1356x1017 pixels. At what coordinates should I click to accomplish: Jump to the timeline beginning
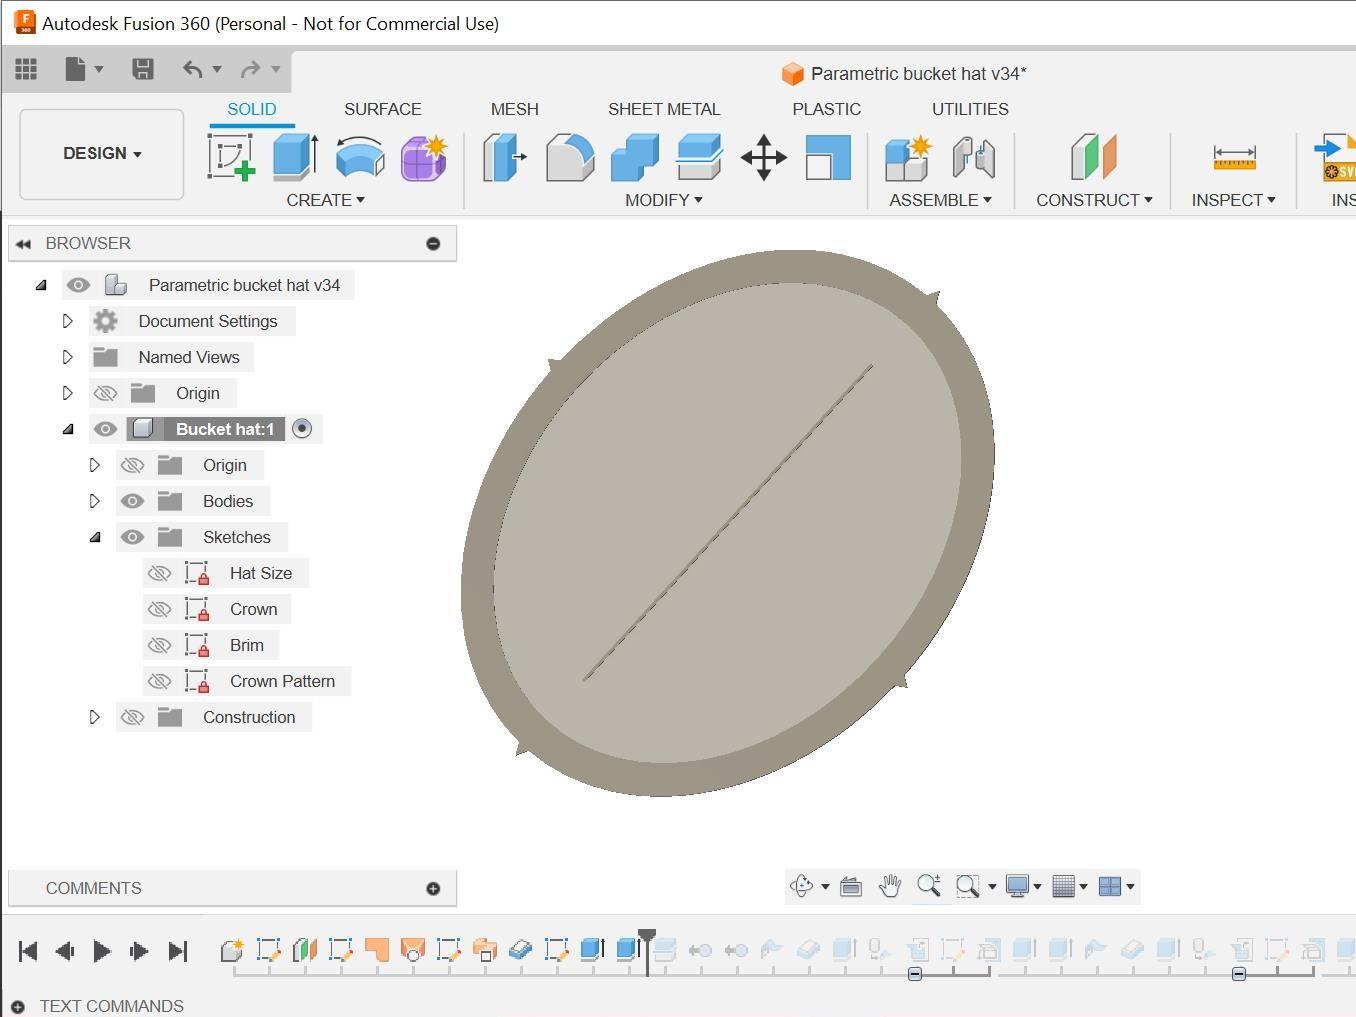pos(28,951)
